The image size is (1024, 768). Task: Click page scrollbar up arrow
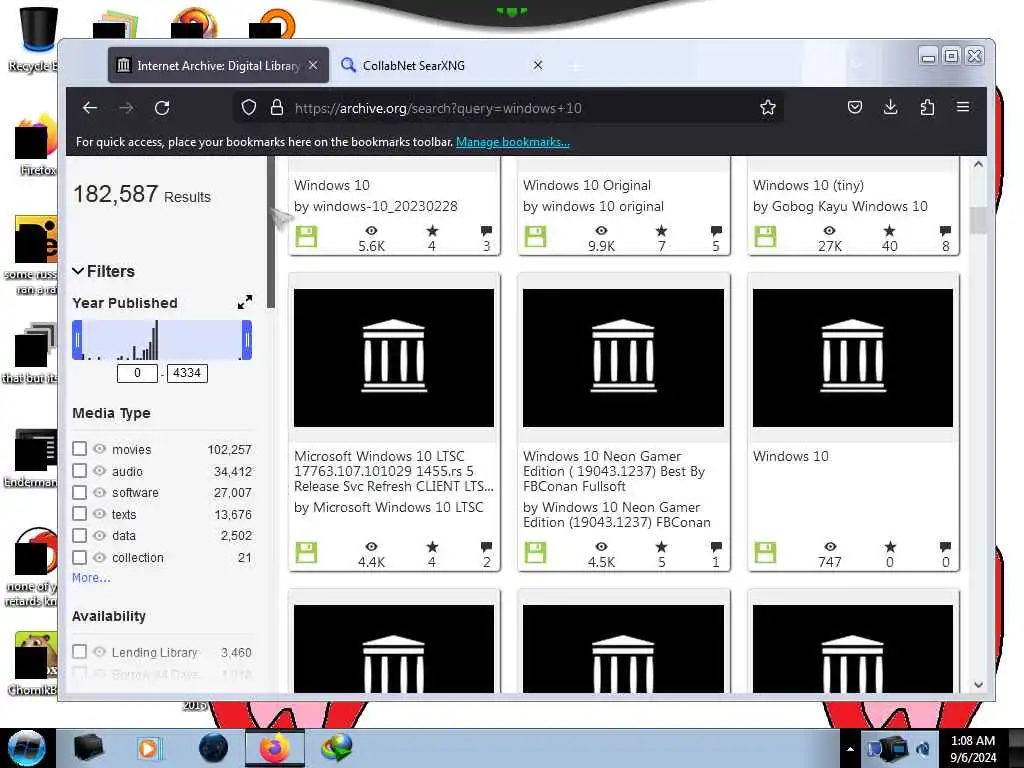coord(978,165)
